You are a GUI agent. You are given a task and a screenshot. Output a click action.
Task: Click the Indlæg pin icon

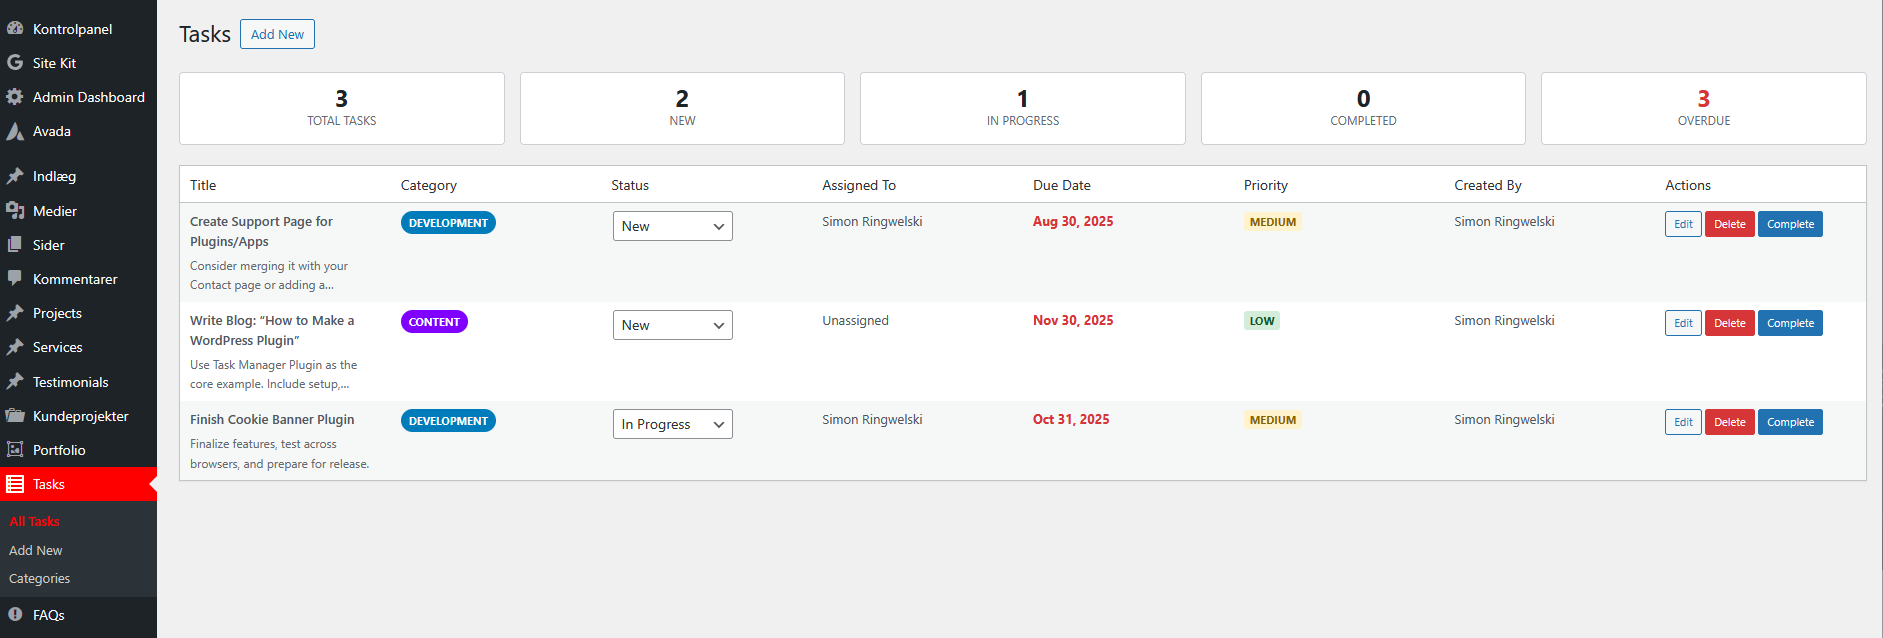click(x=15, y=176)
